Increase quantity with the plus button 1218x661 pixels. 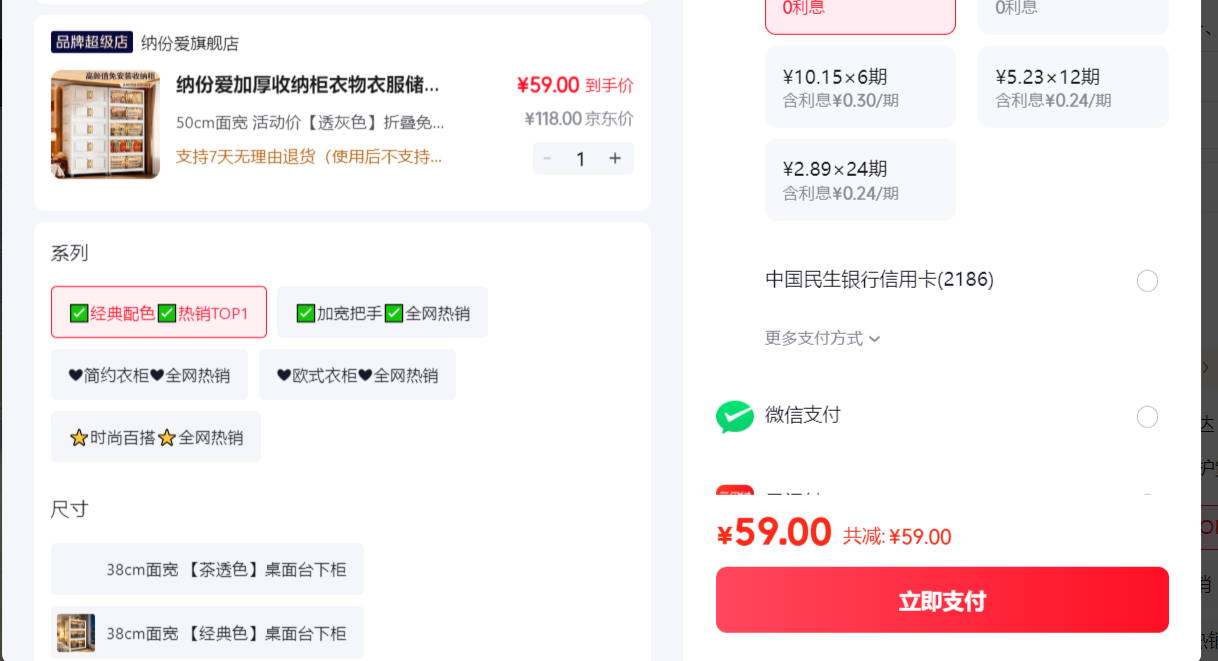pos(615,158)
